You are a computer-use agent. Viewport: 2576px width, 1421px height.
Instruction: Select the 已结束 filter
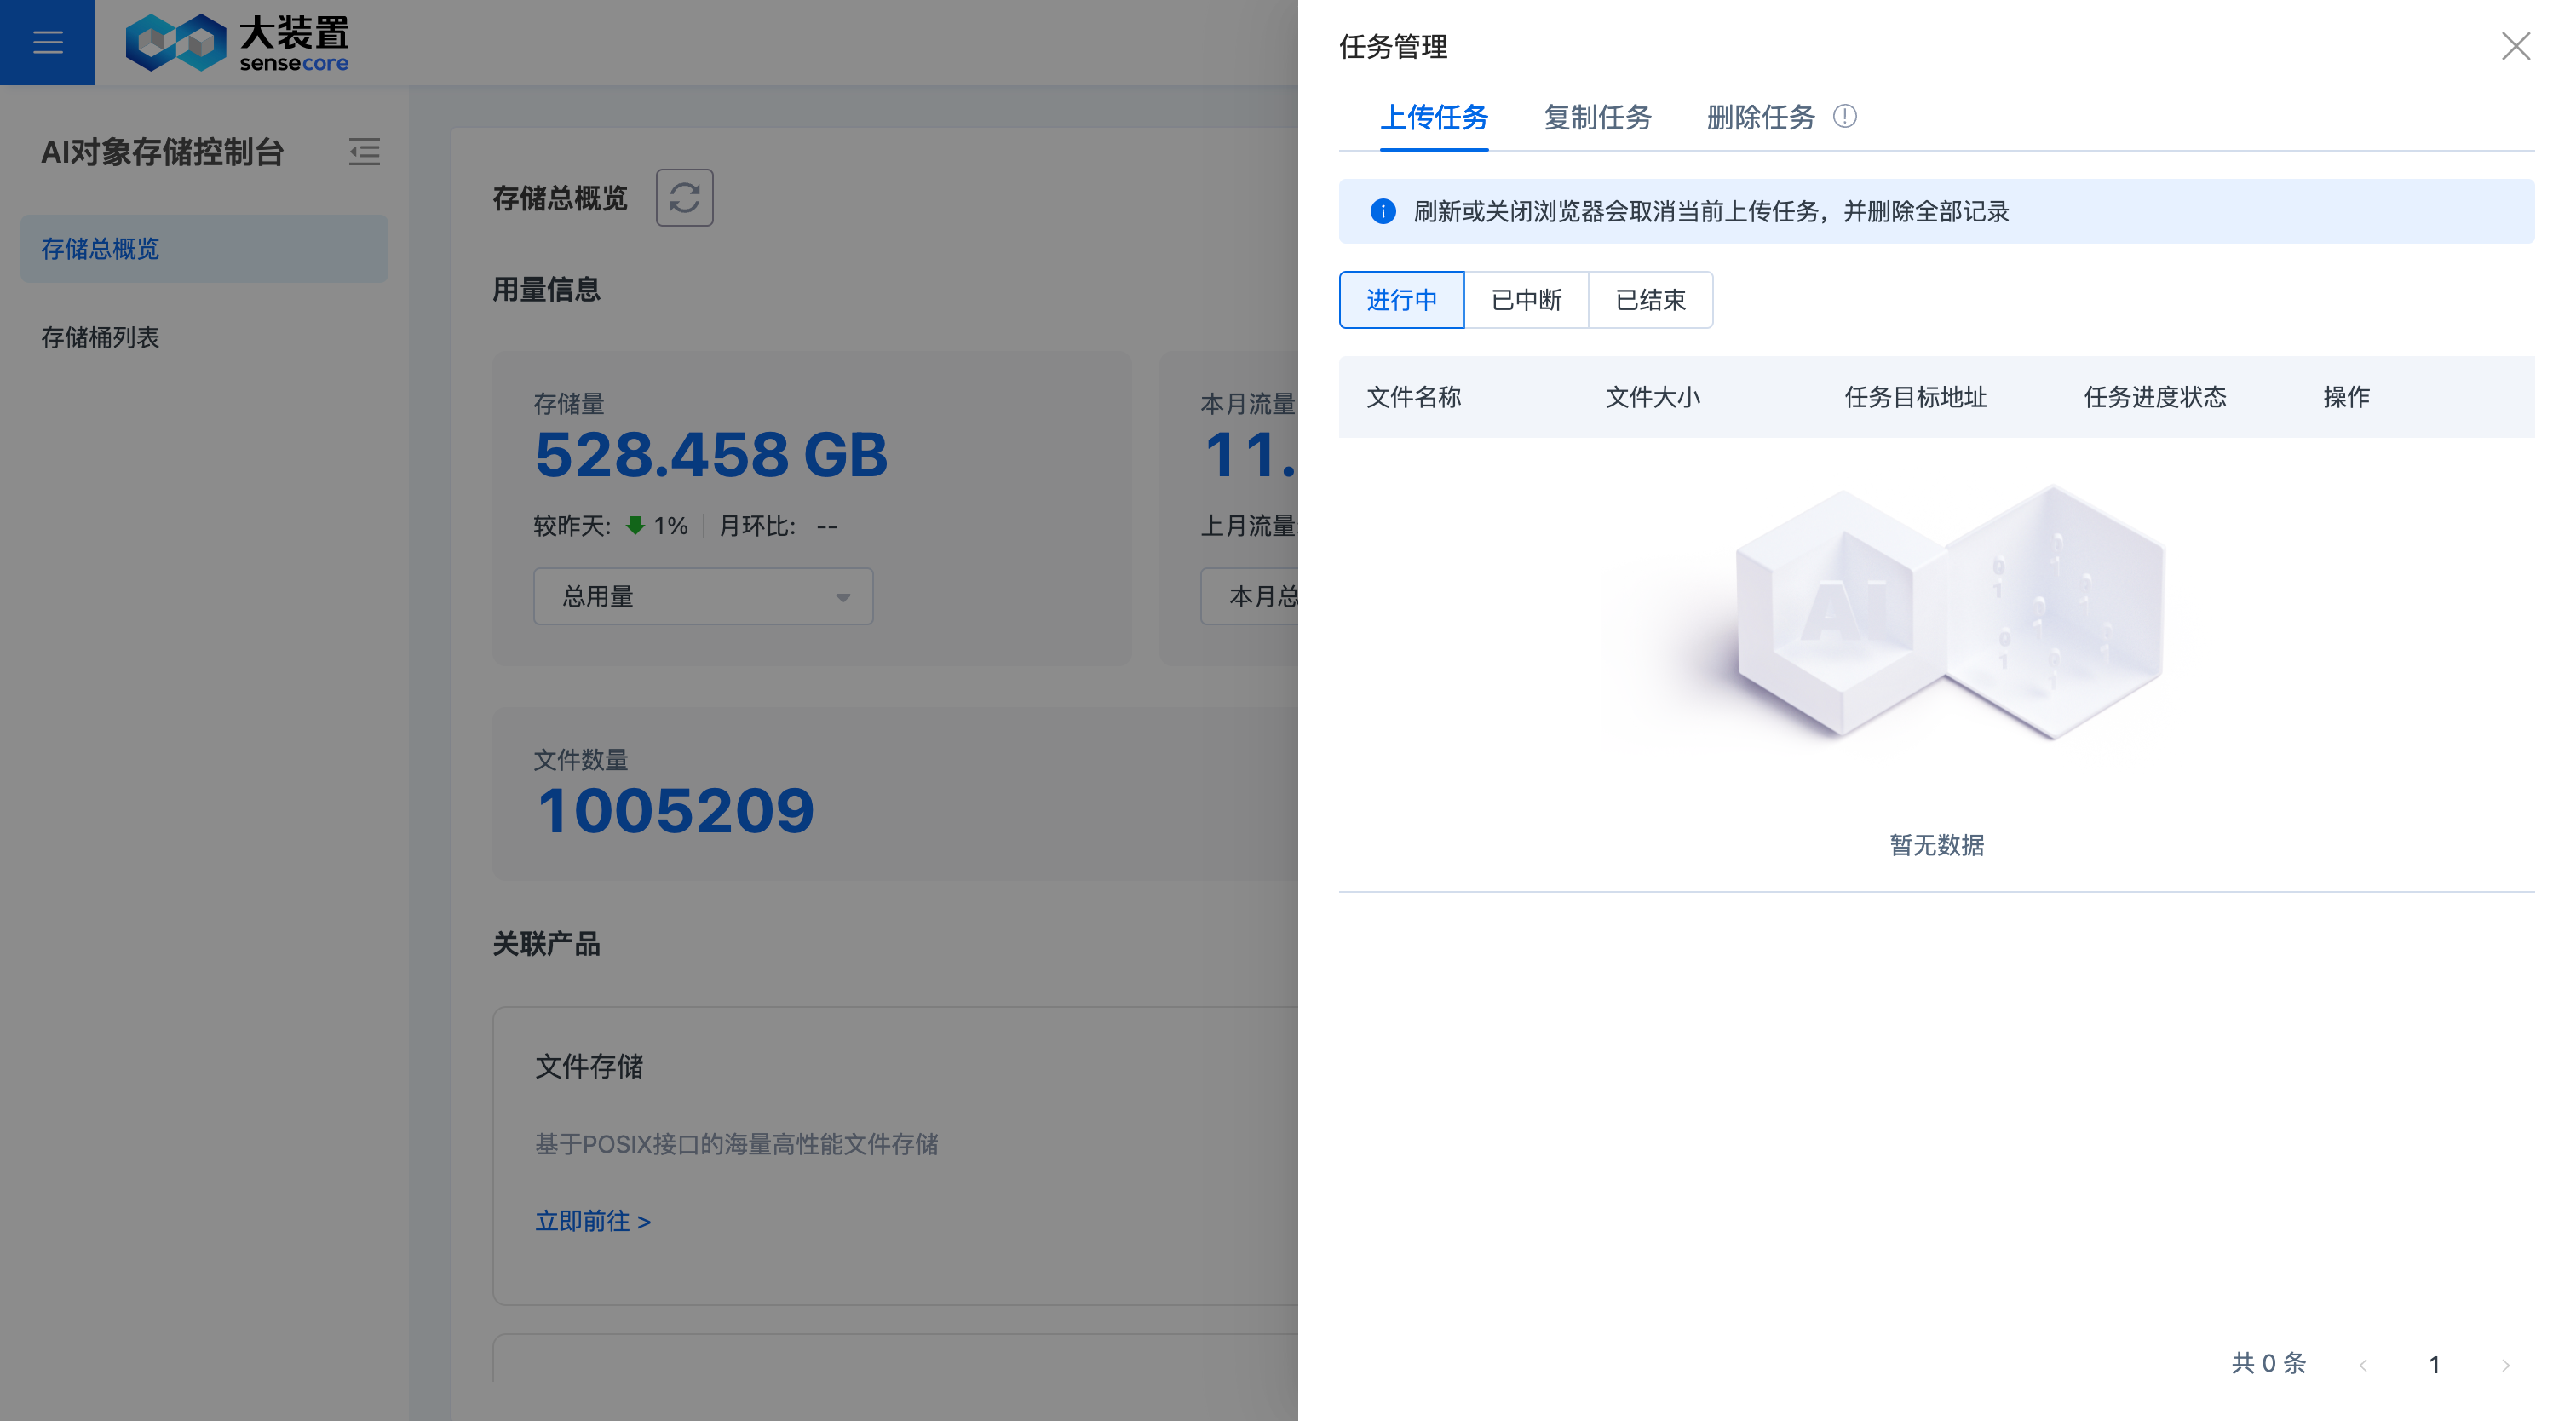click(x=1650, y=300)
